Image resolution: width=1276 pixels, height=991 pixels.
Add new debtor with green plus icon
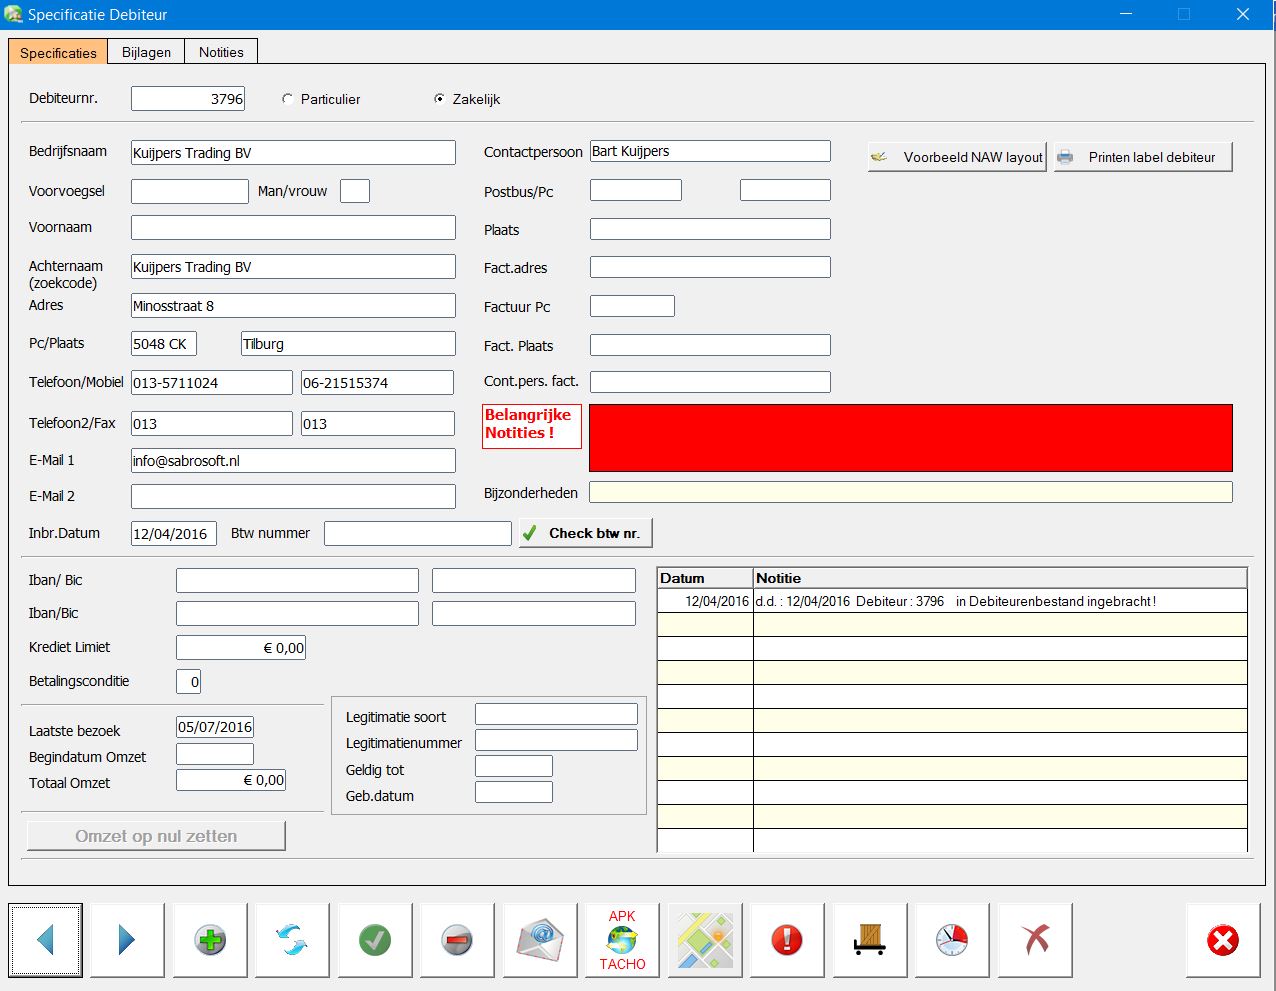point(210,940)
